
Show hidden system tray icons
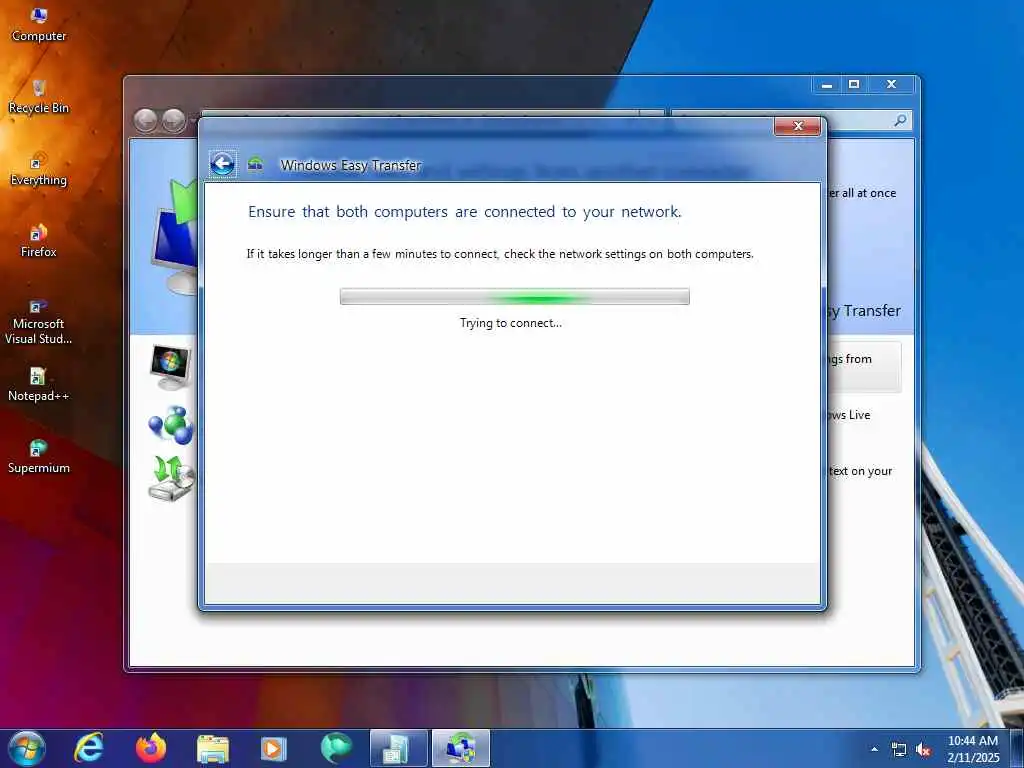pos(874,749)
